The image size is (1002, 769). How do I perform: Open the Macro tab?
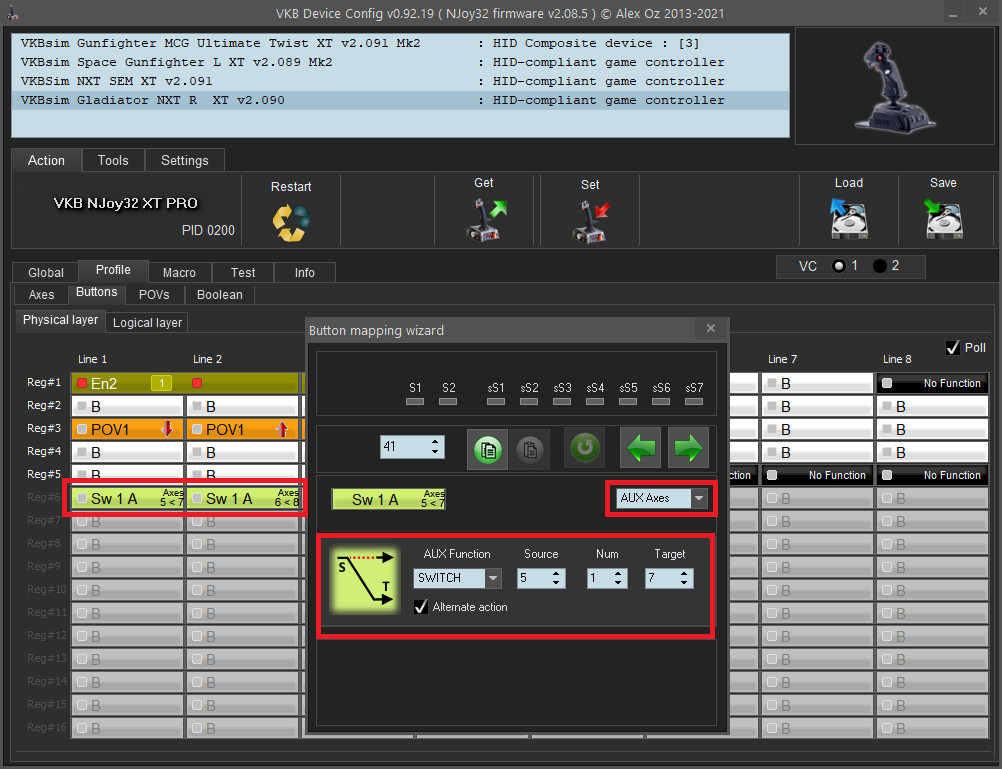point(179,272)
